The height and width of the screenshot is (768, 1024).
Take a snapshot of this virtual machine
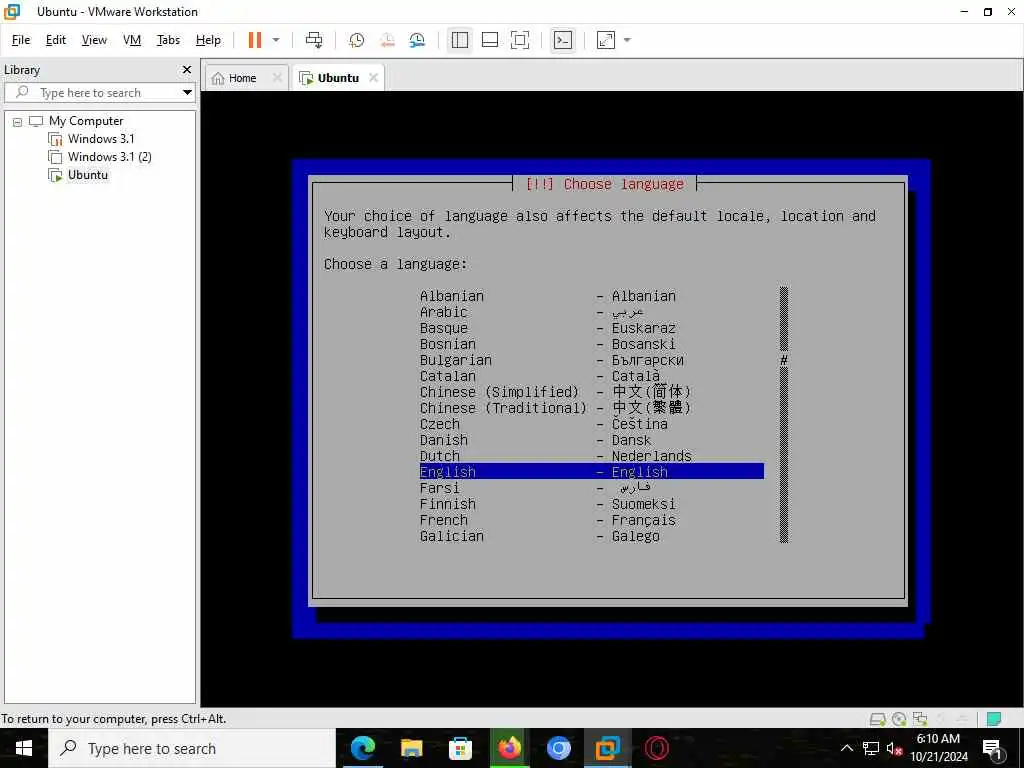[x=357, y=40]
